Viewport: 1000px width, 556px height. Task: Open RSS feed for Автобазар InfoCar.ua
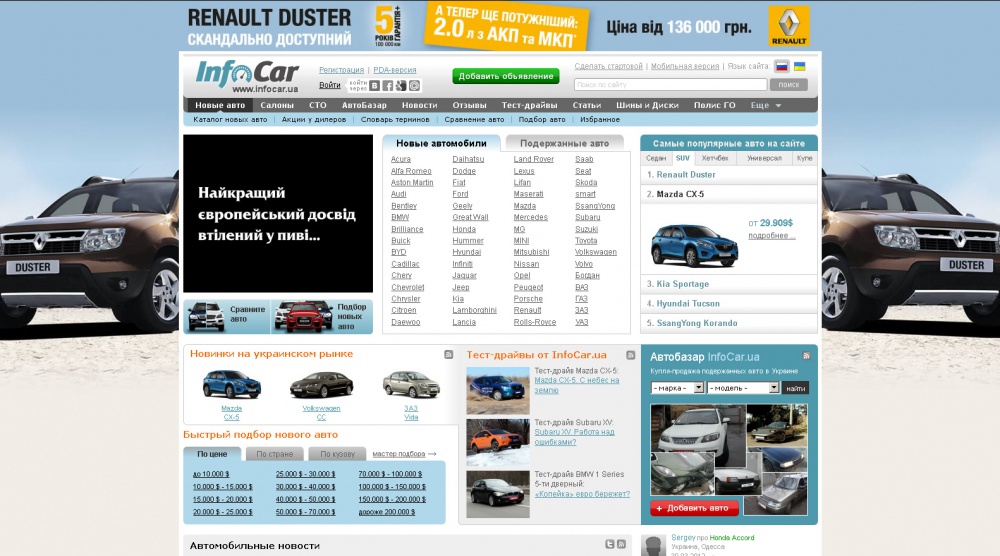(x=806, y=356)
